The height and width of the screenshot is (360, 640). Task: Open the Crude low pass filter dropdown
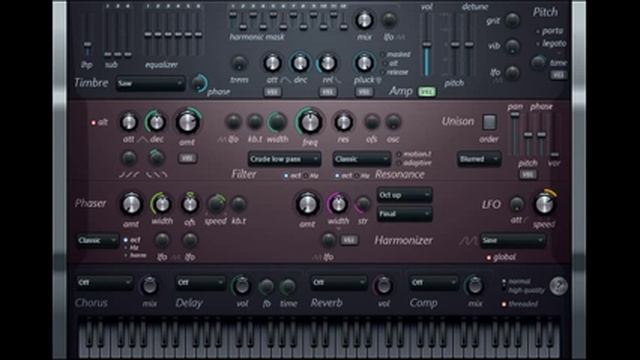point(284,159)
